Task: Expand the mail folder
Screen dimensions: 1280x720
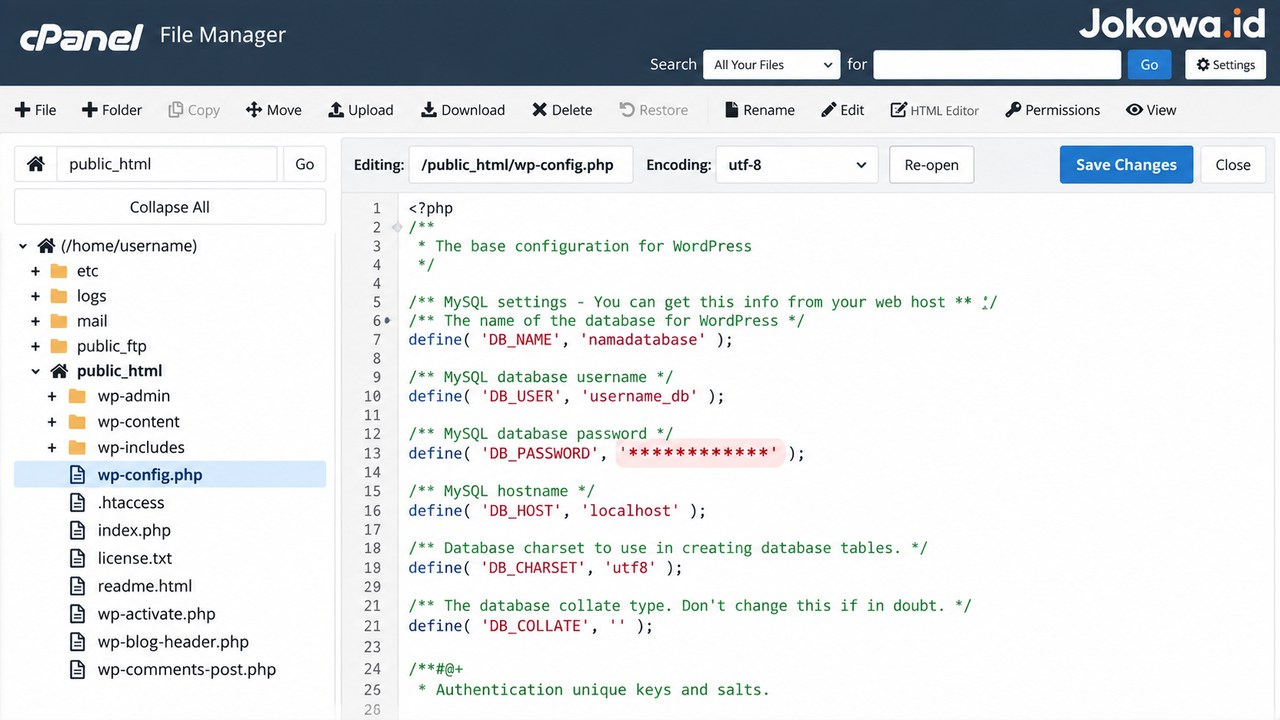Action: coord(36,321)
